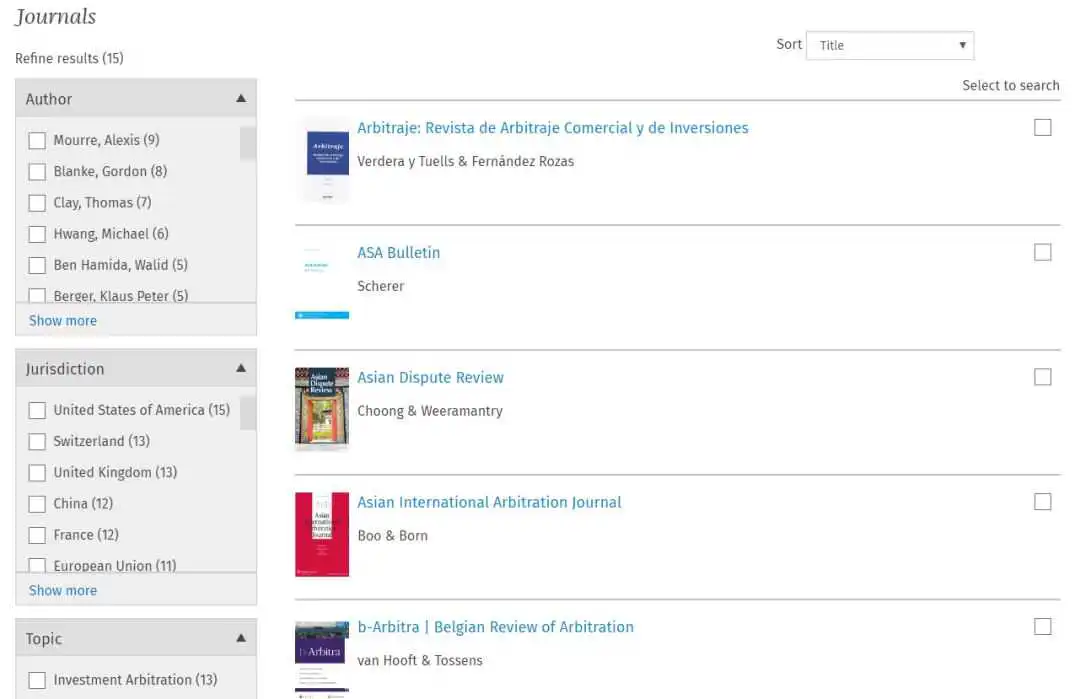Click the b-Arbitra cover thumbnail
This screenshot has height=699, width=1080.
(322, 659)
